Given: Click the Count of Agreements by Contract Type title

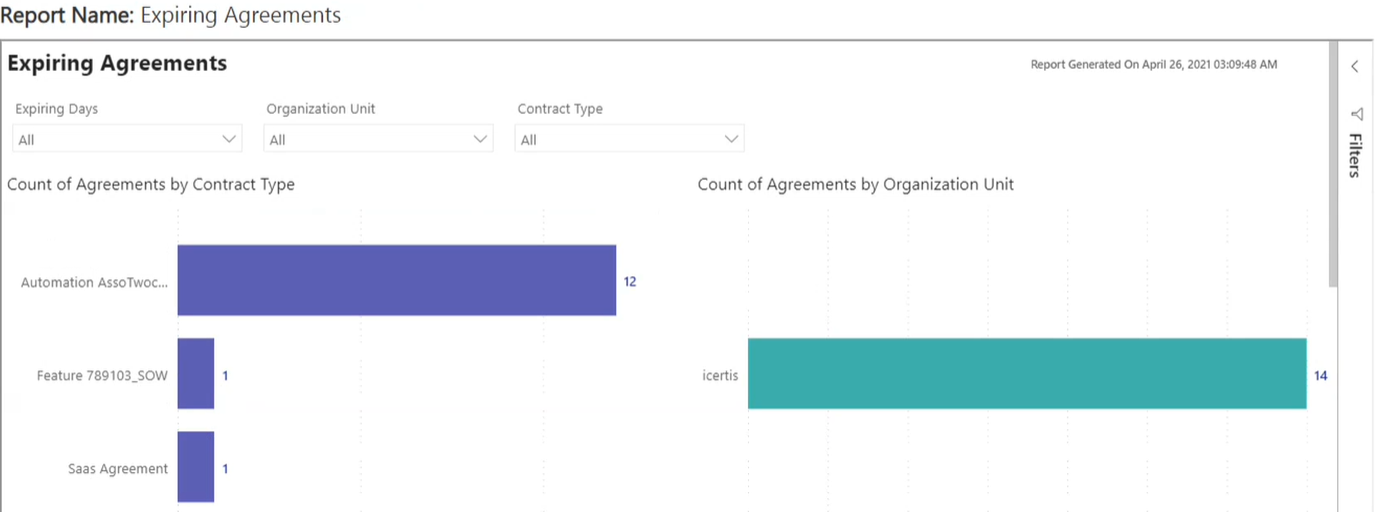Looking at the screenshot, I should 151,184.
